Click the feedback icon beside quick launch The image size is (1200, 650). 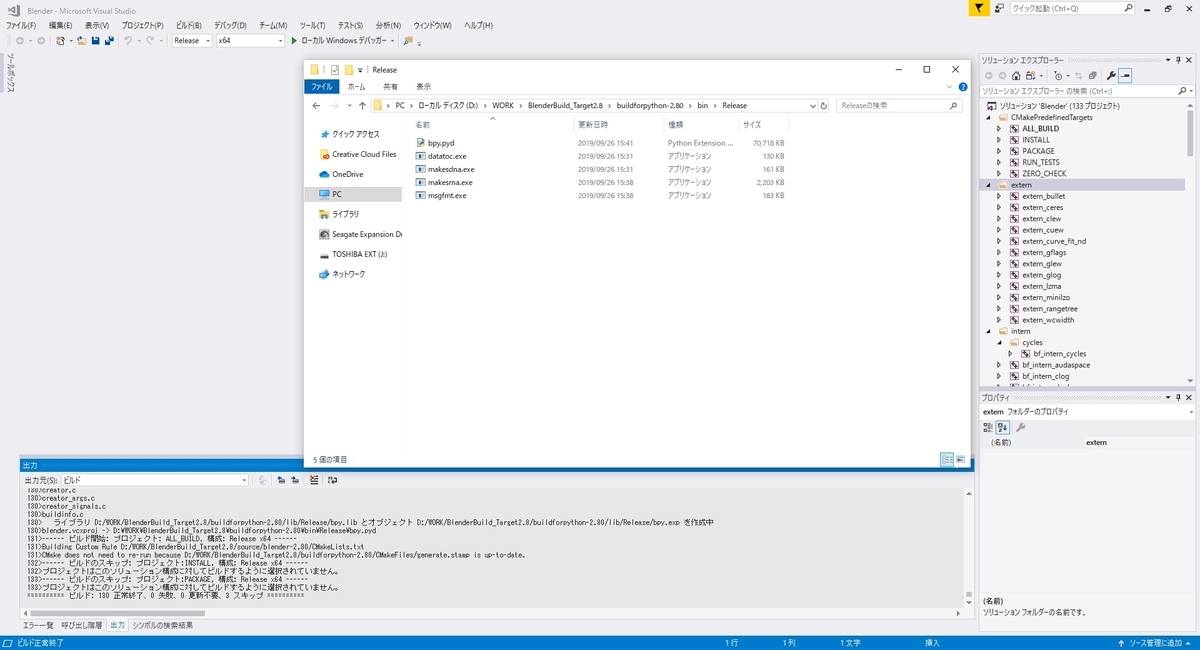click(x=999, y=8)
